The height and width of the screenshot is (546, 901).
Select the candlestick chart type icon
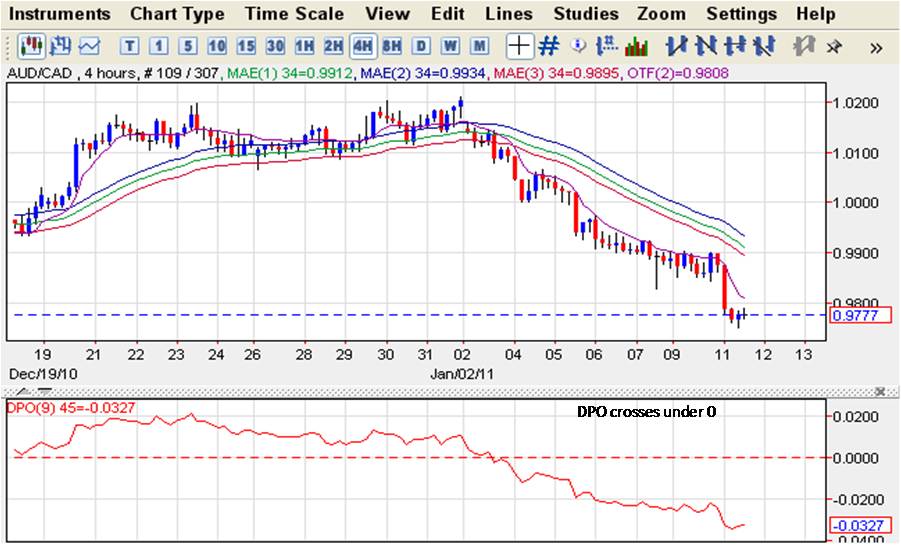click(x=31, y=46)
